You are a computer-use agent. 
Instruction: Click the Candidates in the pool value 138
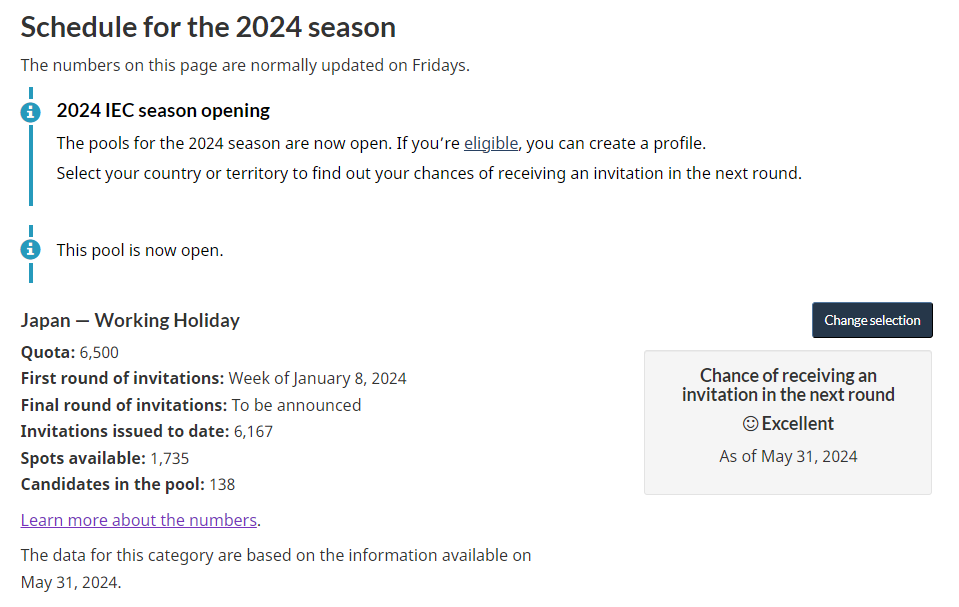pyautogui.click(x=222, y=485)
